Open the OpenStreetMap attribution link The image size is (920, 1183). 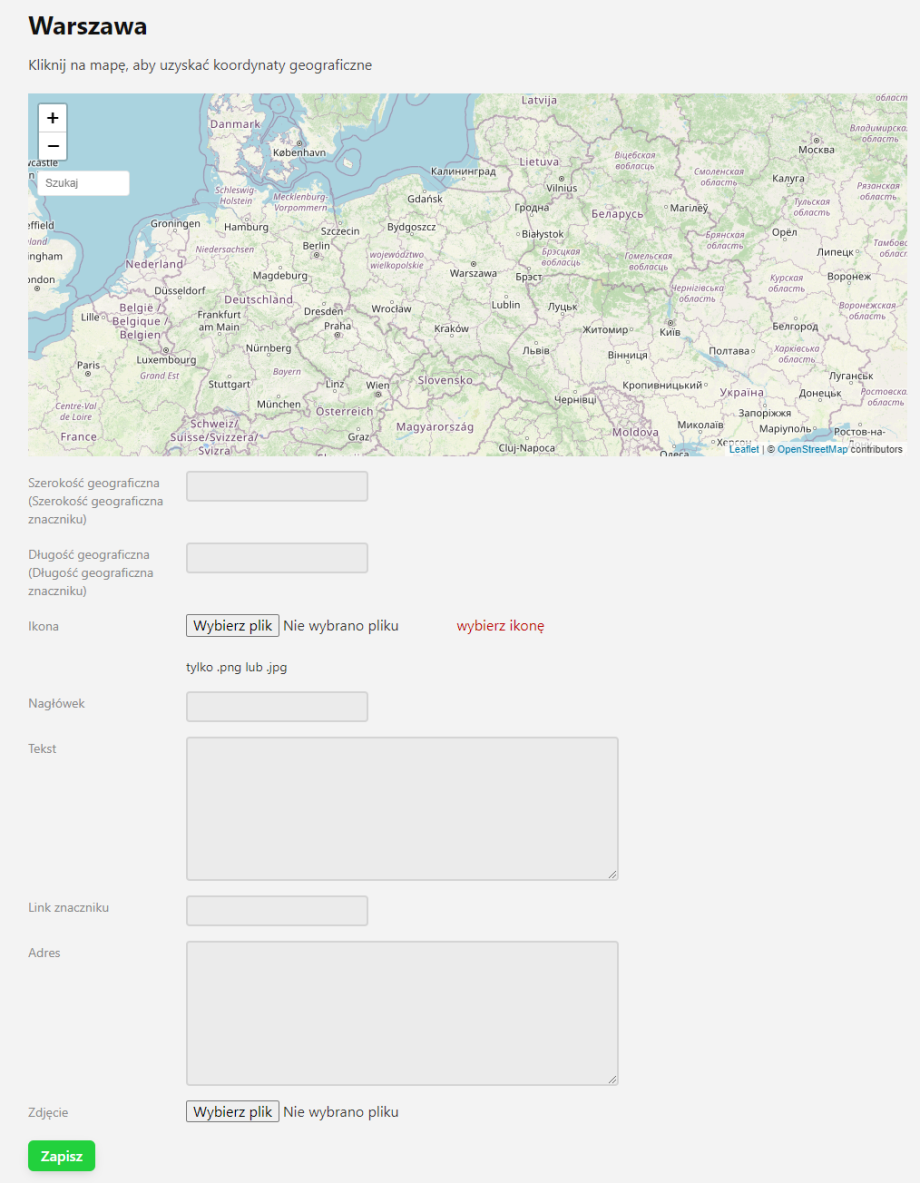[x=812, y=449]
